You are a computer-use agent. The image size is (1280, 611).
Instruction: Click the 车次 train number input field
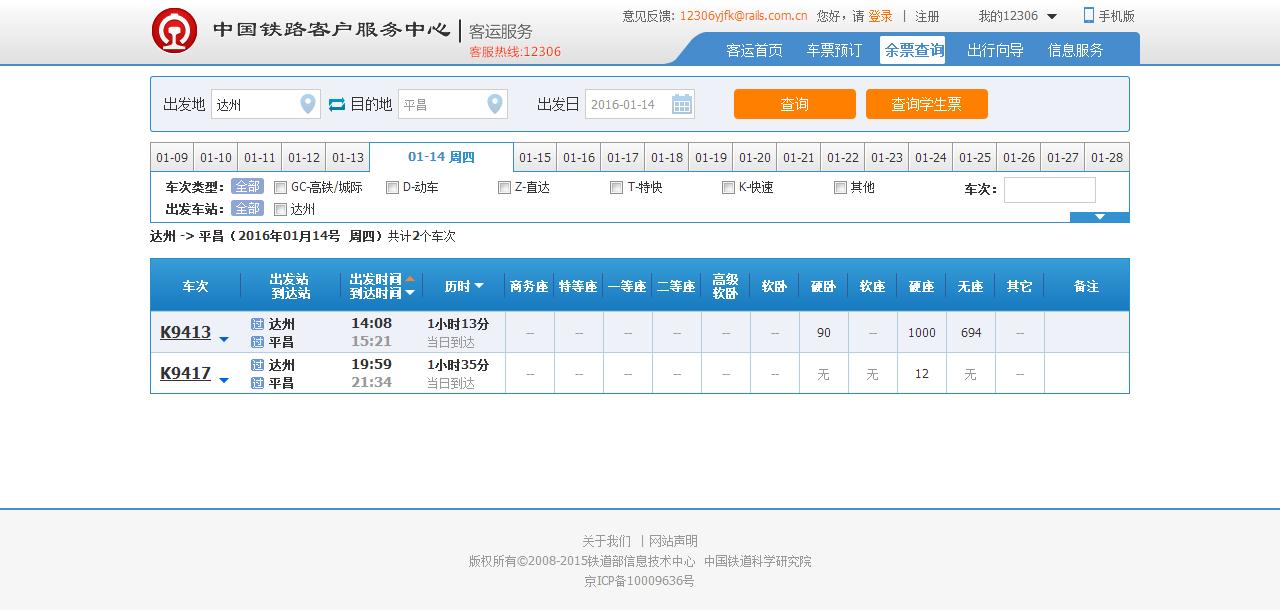(1049, 190)
